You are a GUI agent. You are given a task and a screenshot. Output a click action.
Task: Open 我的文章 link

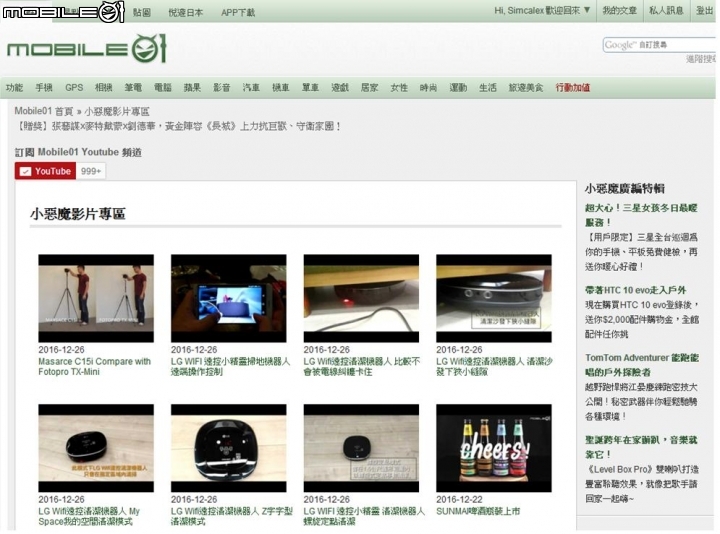pos(619,11)
